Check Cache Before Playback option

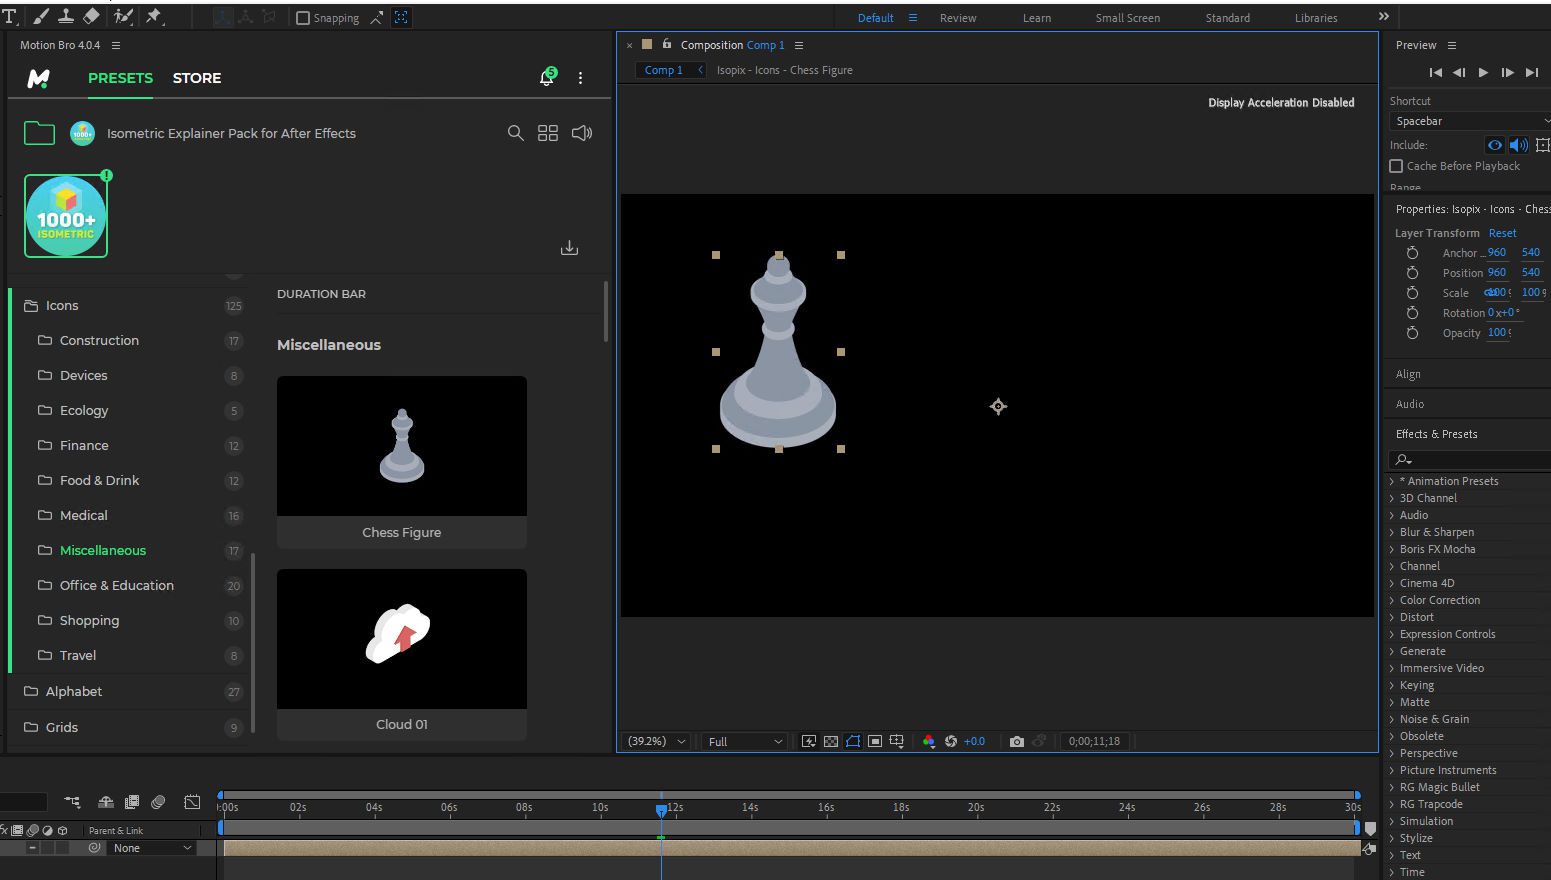point(1396,166)
